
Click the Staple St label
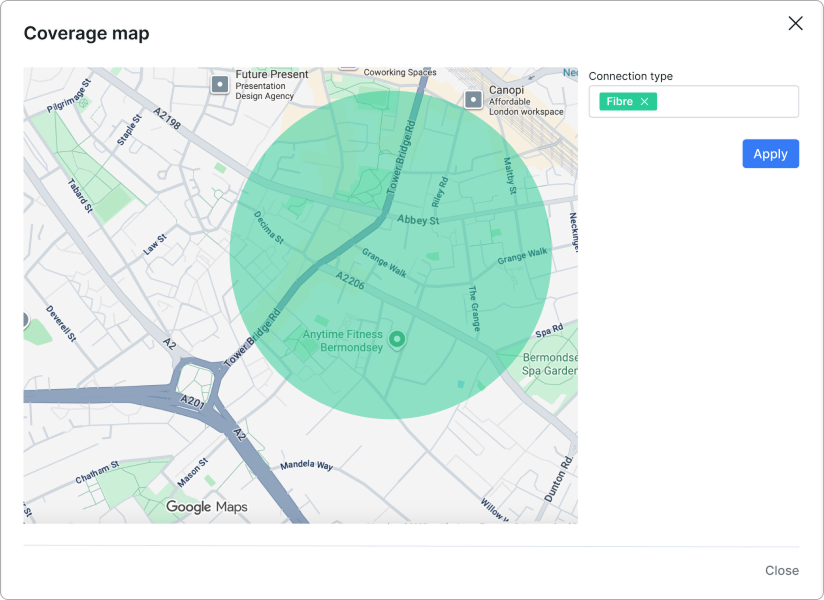[x=129, y=130]
